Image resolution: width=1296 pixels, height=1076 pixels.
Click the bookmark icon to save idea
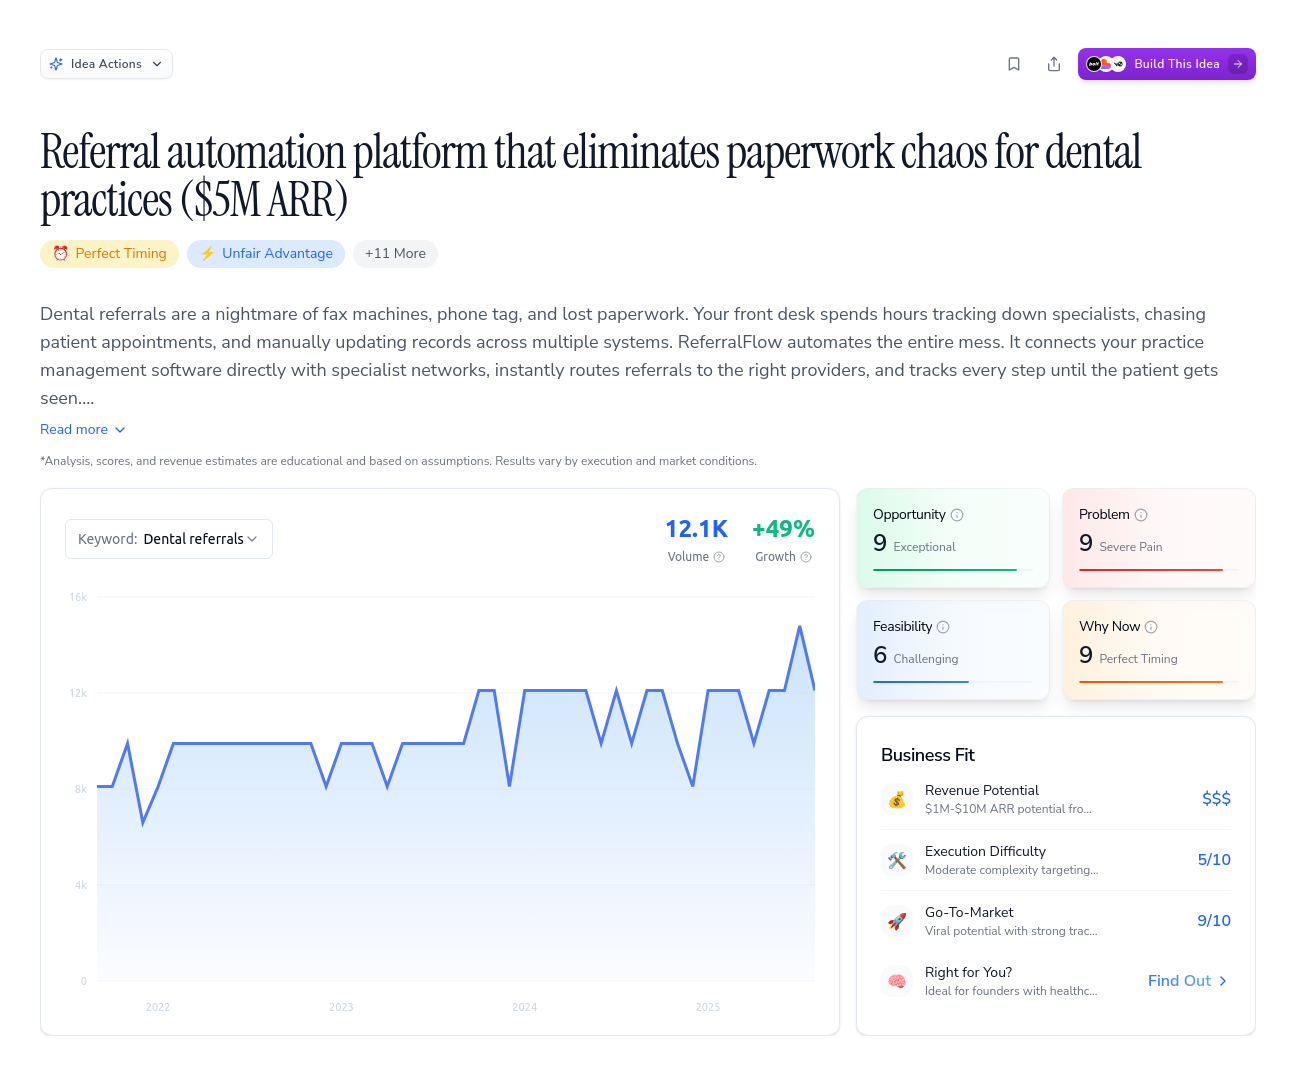click(1014, 64)
